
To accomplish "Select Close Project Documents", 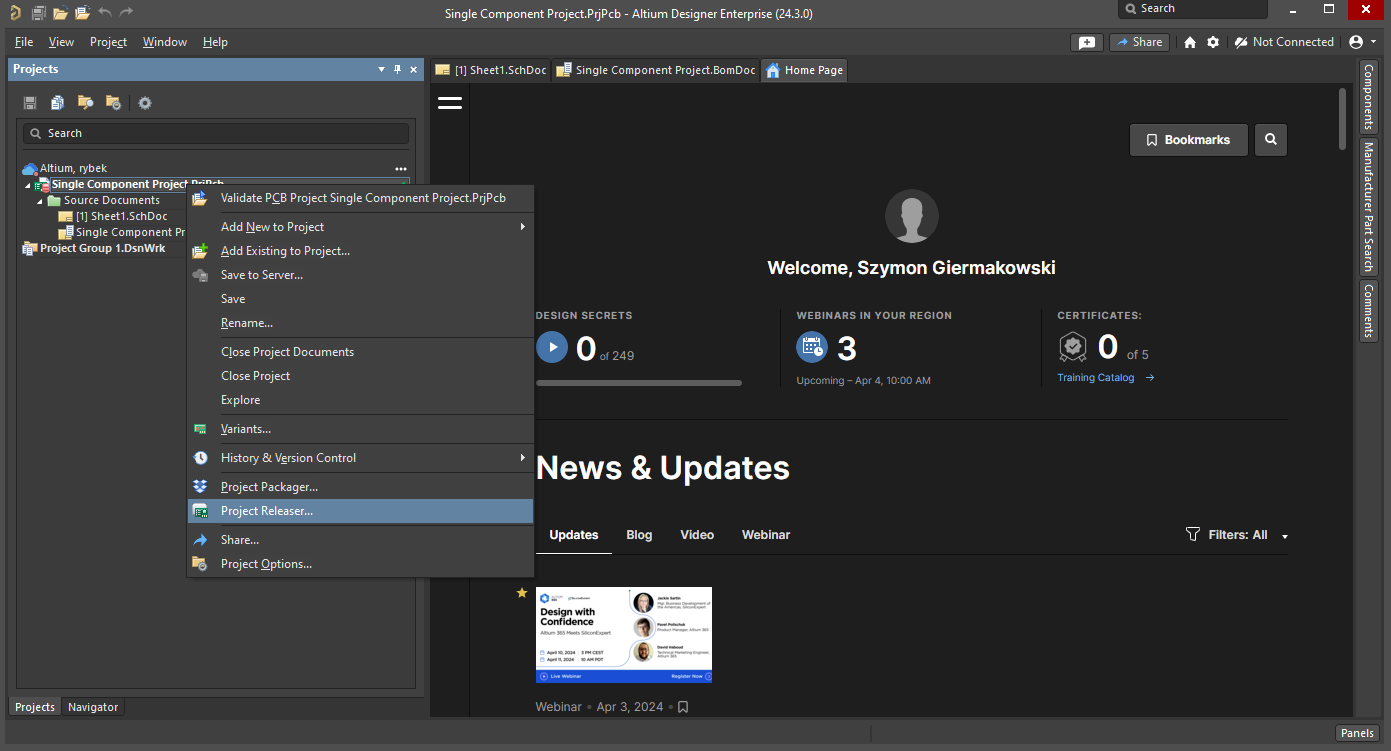I will point(361,352).
